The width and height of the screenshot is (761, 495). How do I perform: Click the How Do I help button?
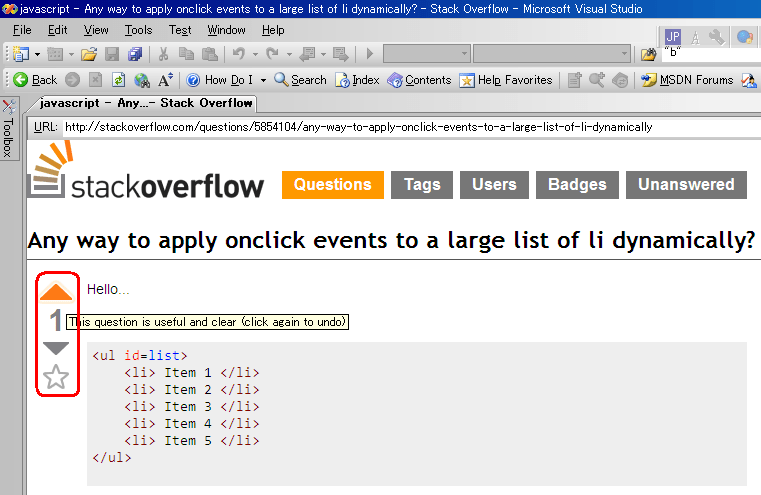click(220, 80)
